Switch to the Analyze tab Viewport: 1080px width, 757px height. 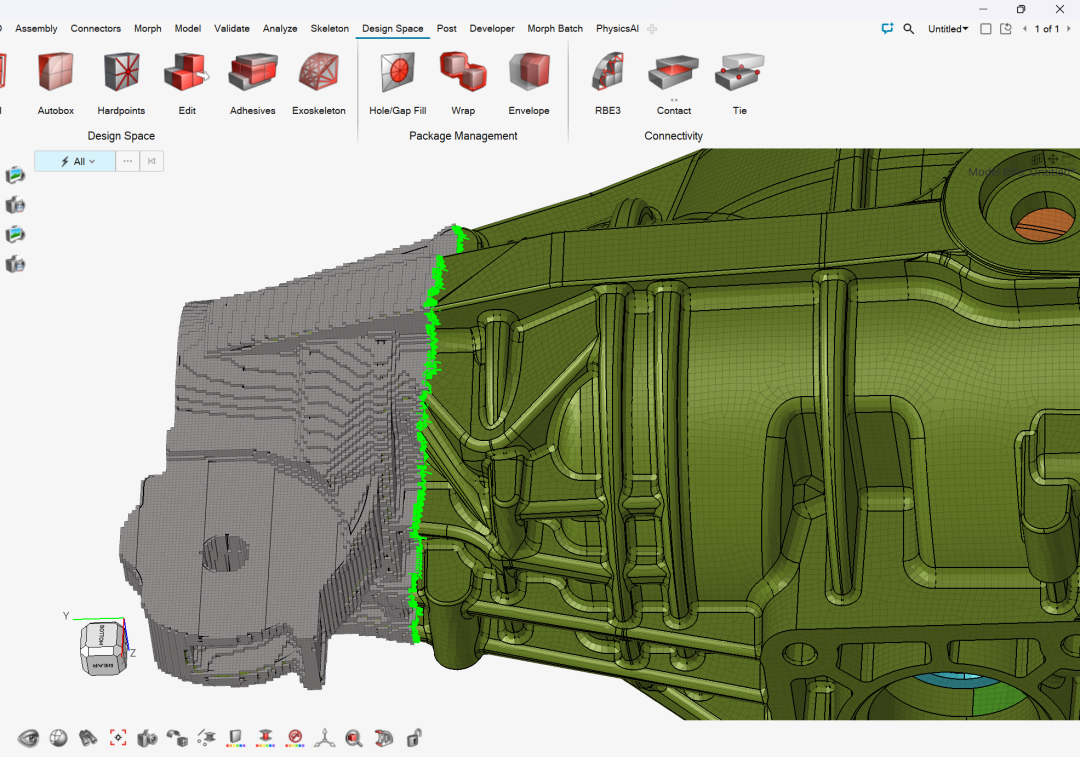click(x=280, y=28)
